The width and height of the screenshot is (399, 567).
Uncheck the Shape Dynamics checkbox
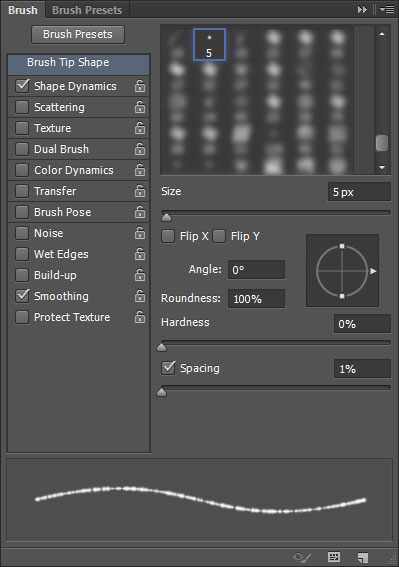pyautogui.click(x=22, y=86)
